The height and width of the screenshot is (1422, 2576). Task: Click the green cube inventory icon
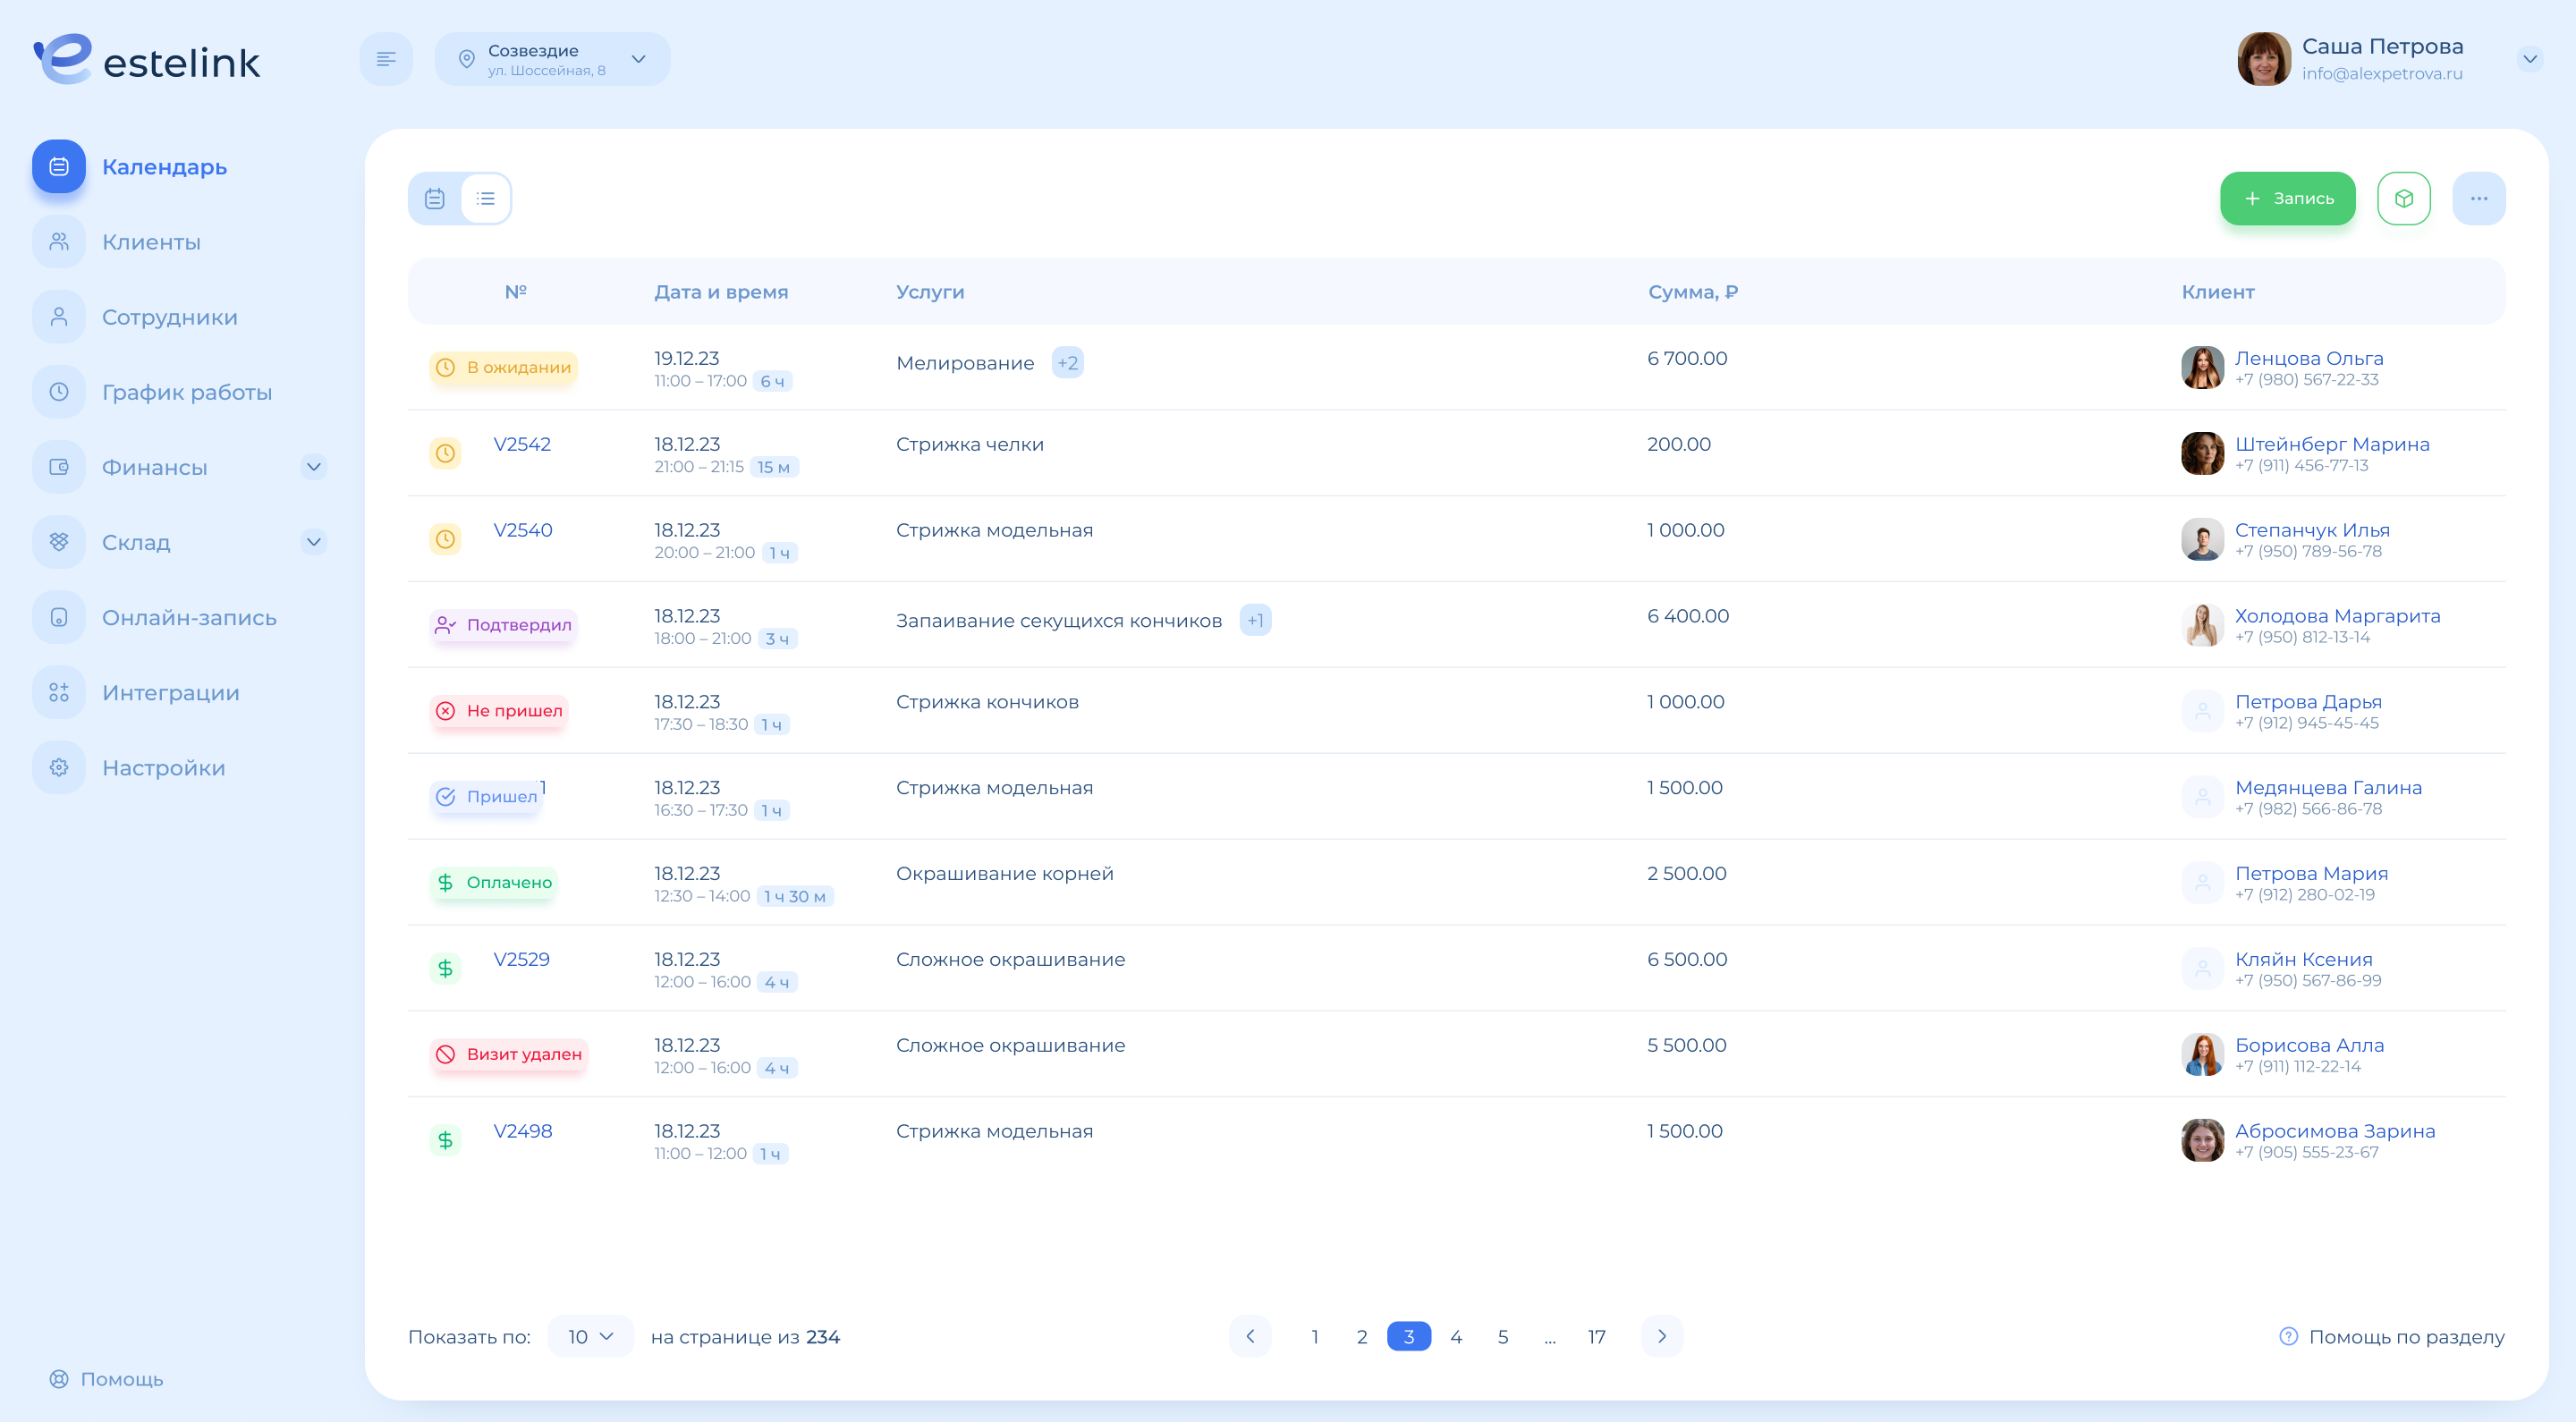click(x=2404, y=198)
